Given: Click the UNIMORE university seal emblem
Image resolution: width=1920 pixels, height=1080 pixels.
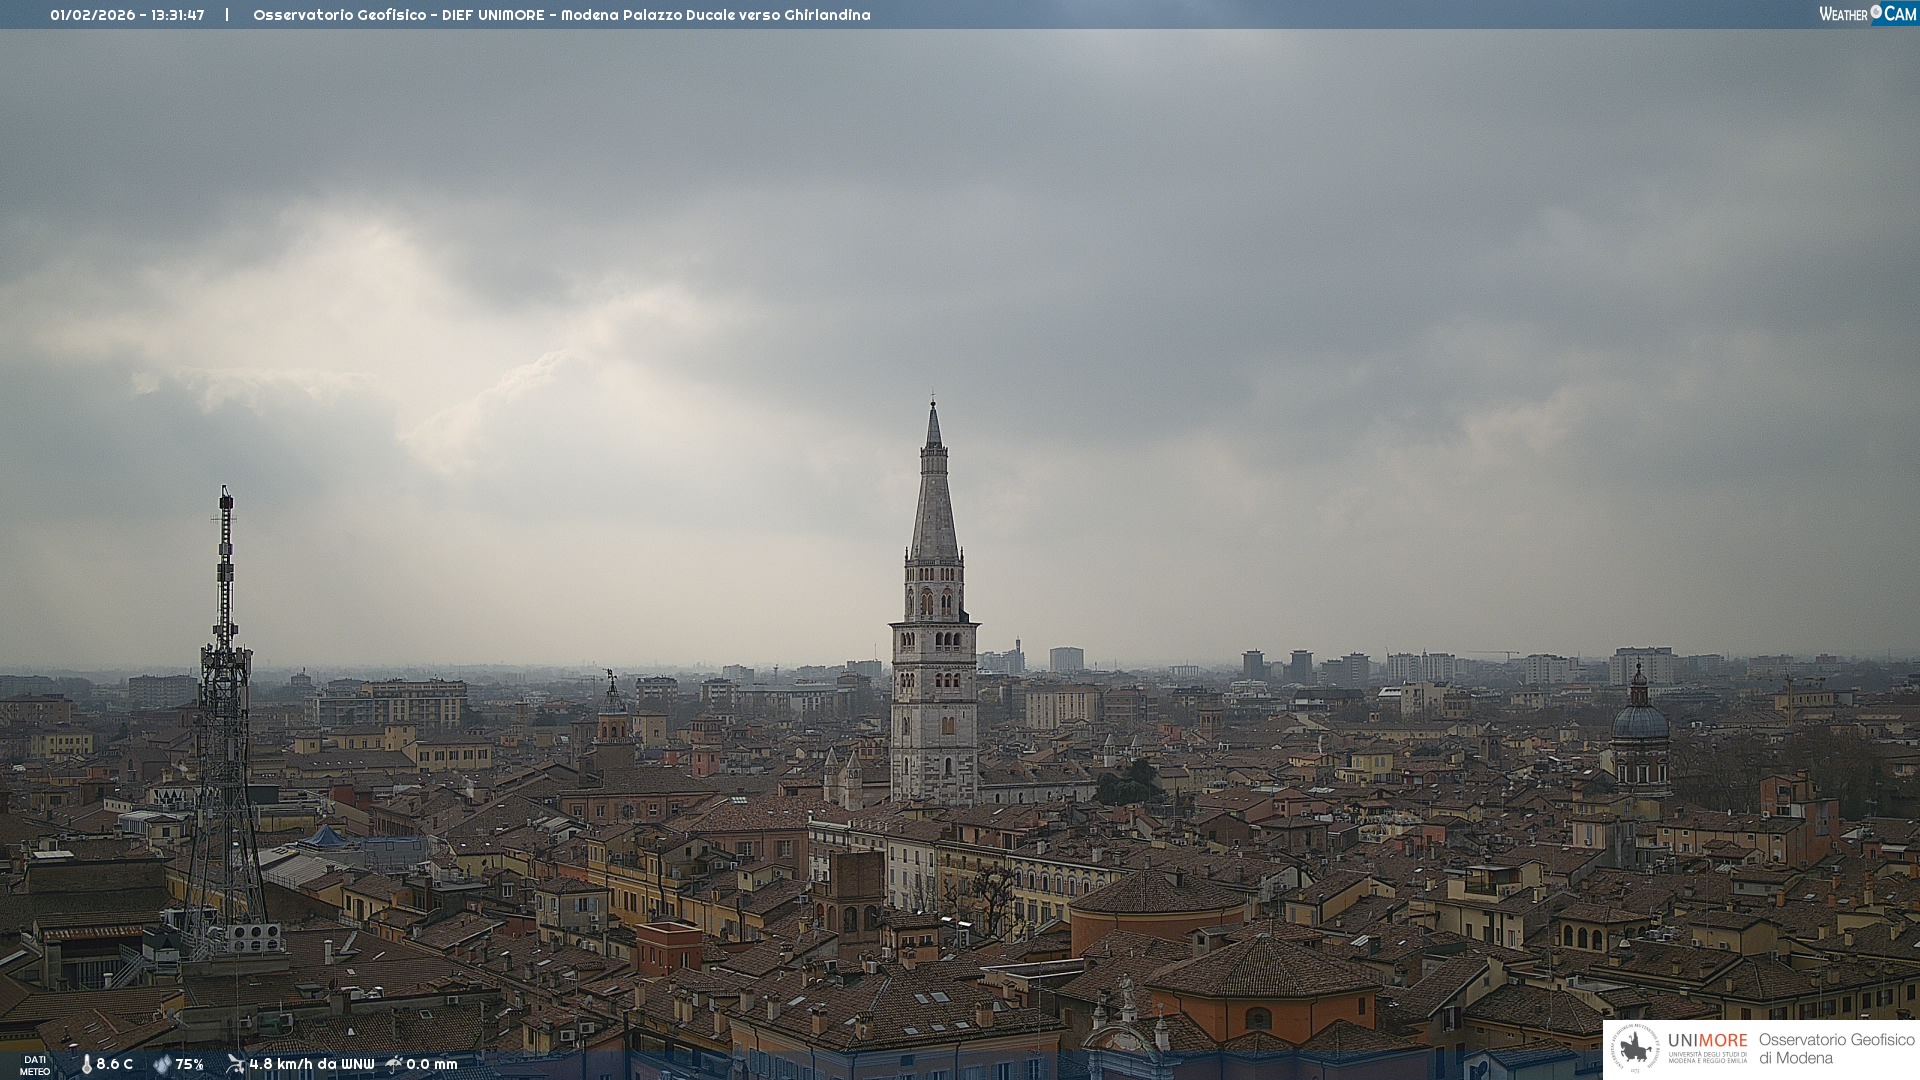Looking at the screenshot, I should click(1636, 1049).
